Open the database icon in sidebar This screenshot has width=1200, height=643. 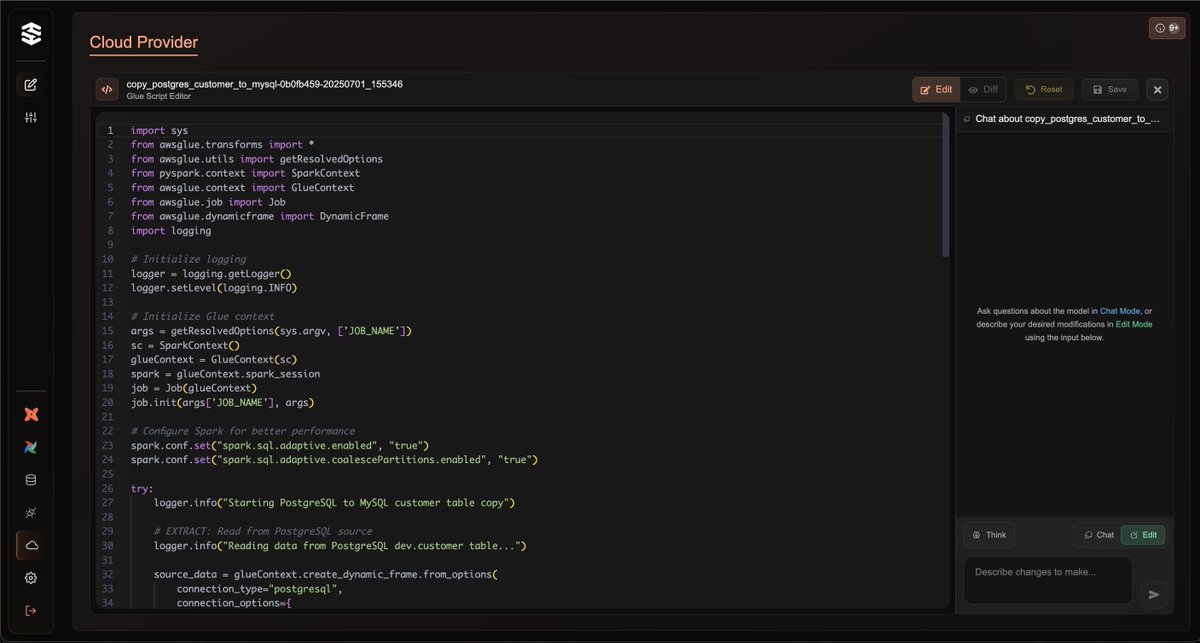[x=31, y=480]
